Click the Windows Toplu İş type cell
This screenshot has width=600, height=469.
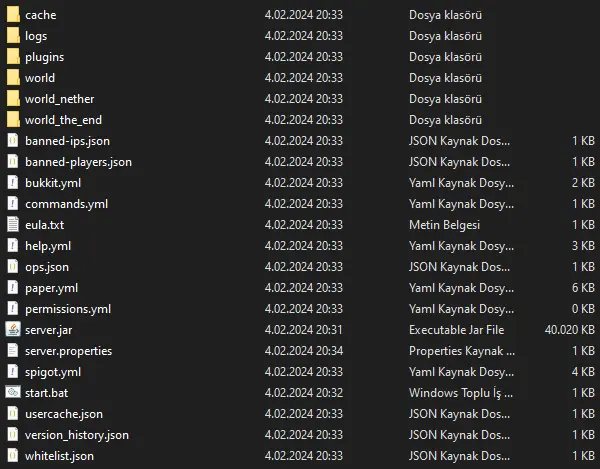[461, 393]
